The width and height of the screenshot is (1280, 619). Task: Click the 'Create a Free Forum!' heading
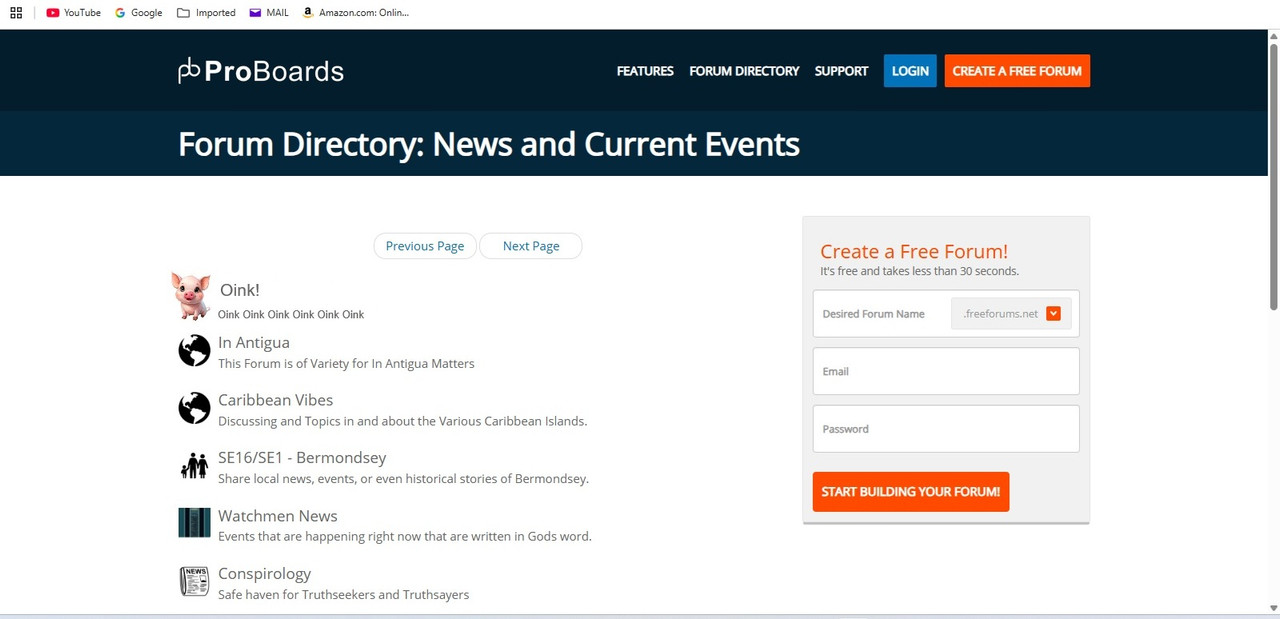coord(914,251)
